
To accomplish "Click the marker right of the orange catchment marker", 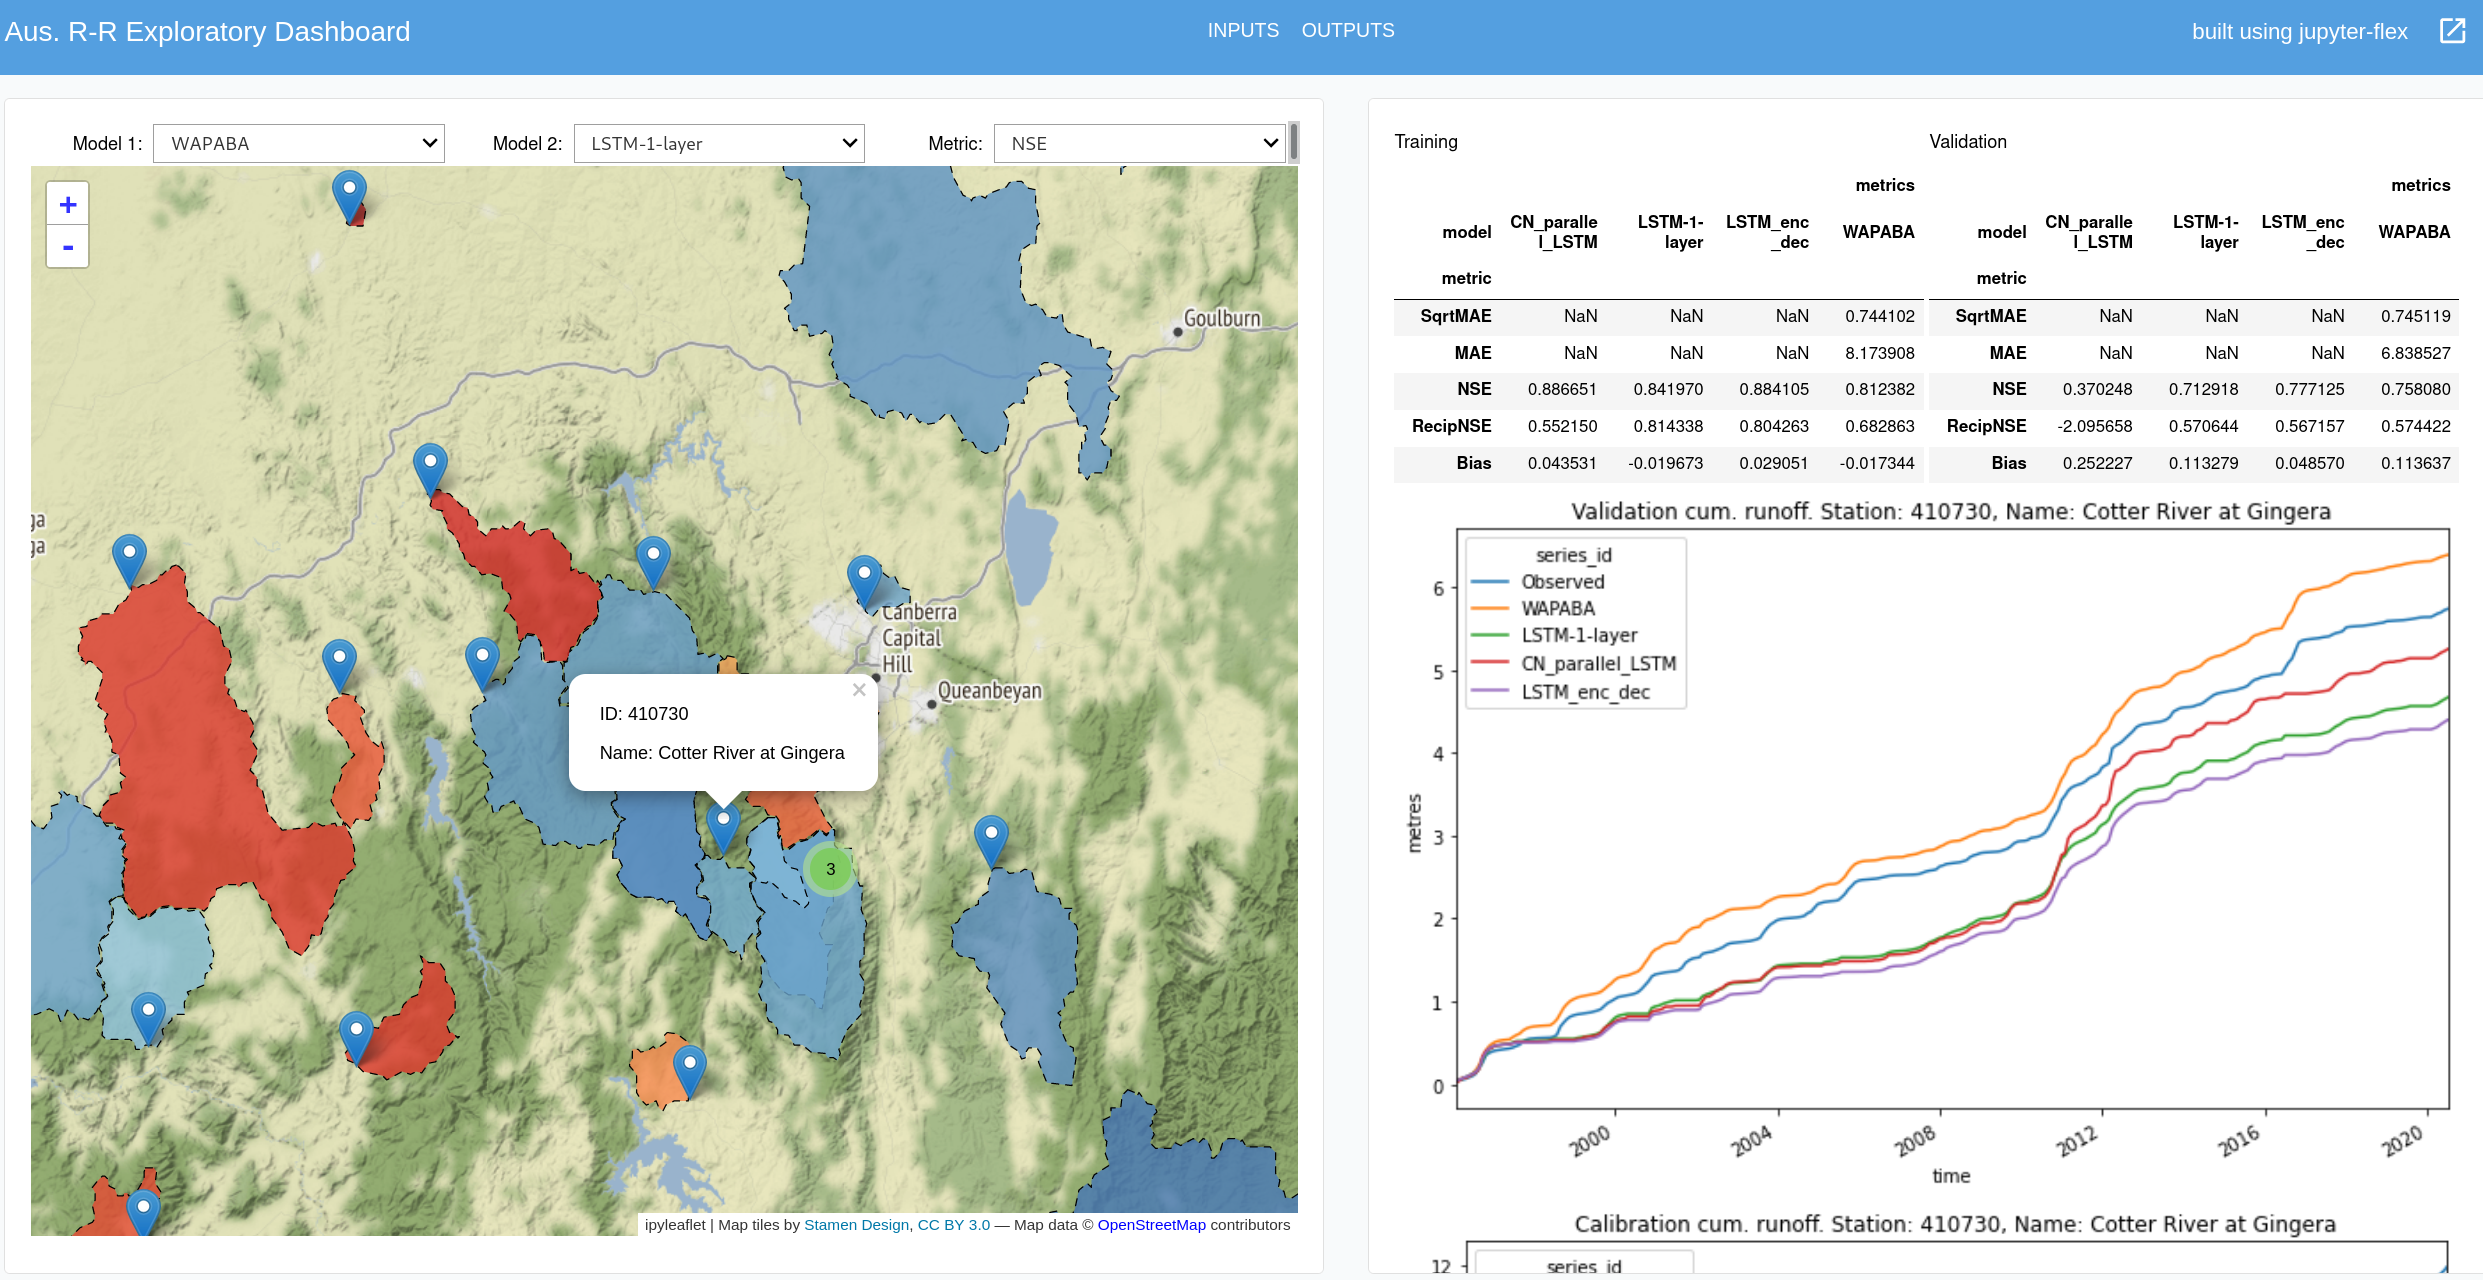I will tap(482, 664).
